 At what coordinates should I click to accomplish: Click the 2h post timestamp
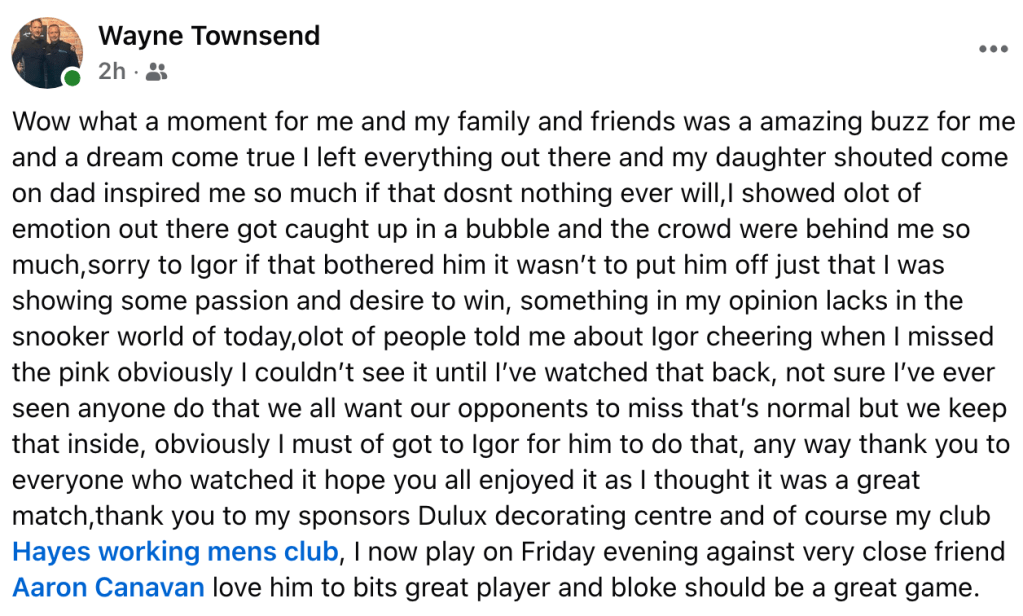click(x=111, y=71)
